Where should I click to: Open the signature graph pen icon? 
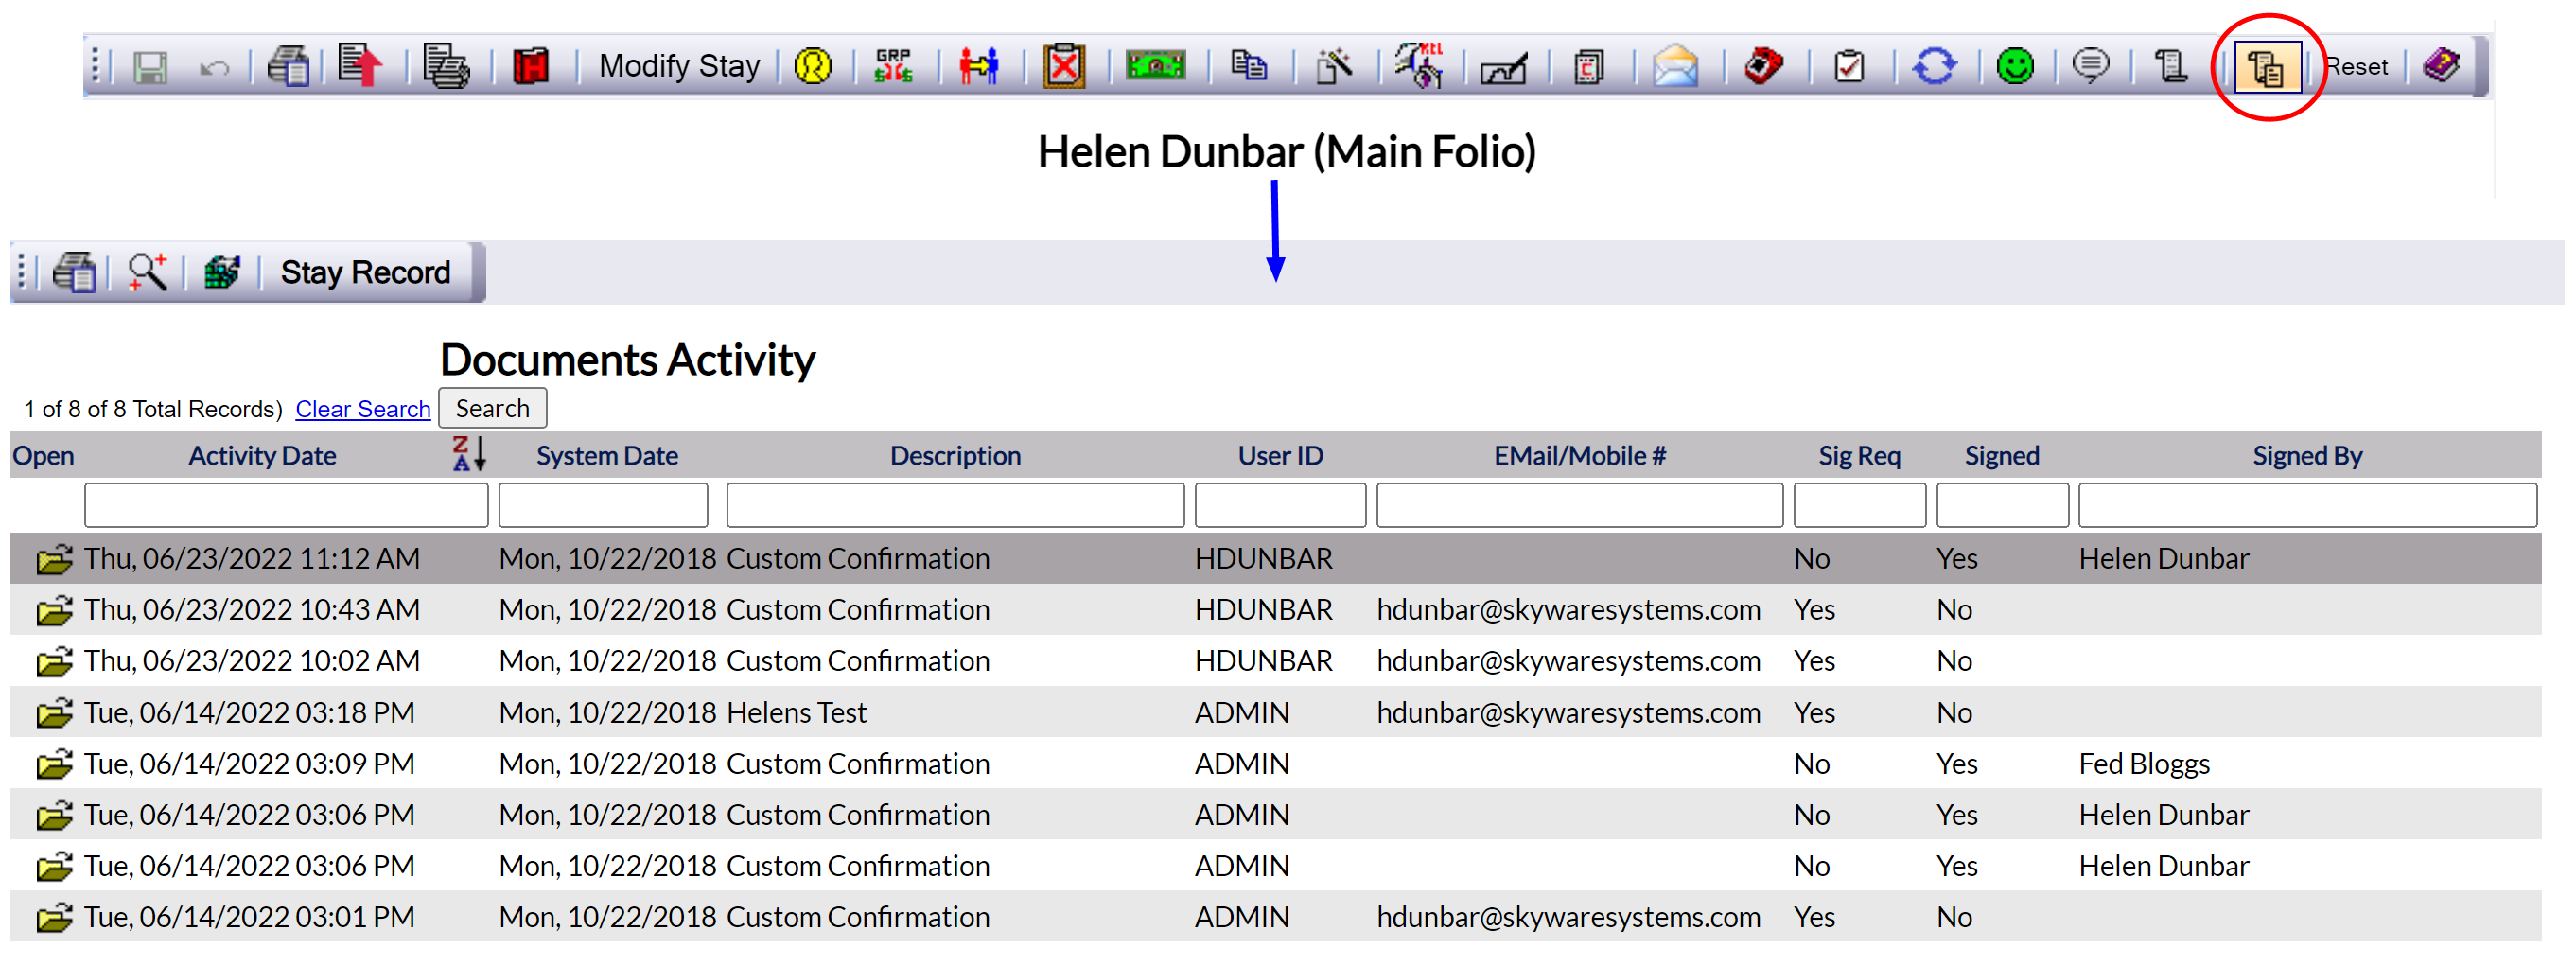pyautogui.click(x=1504, y=68)
